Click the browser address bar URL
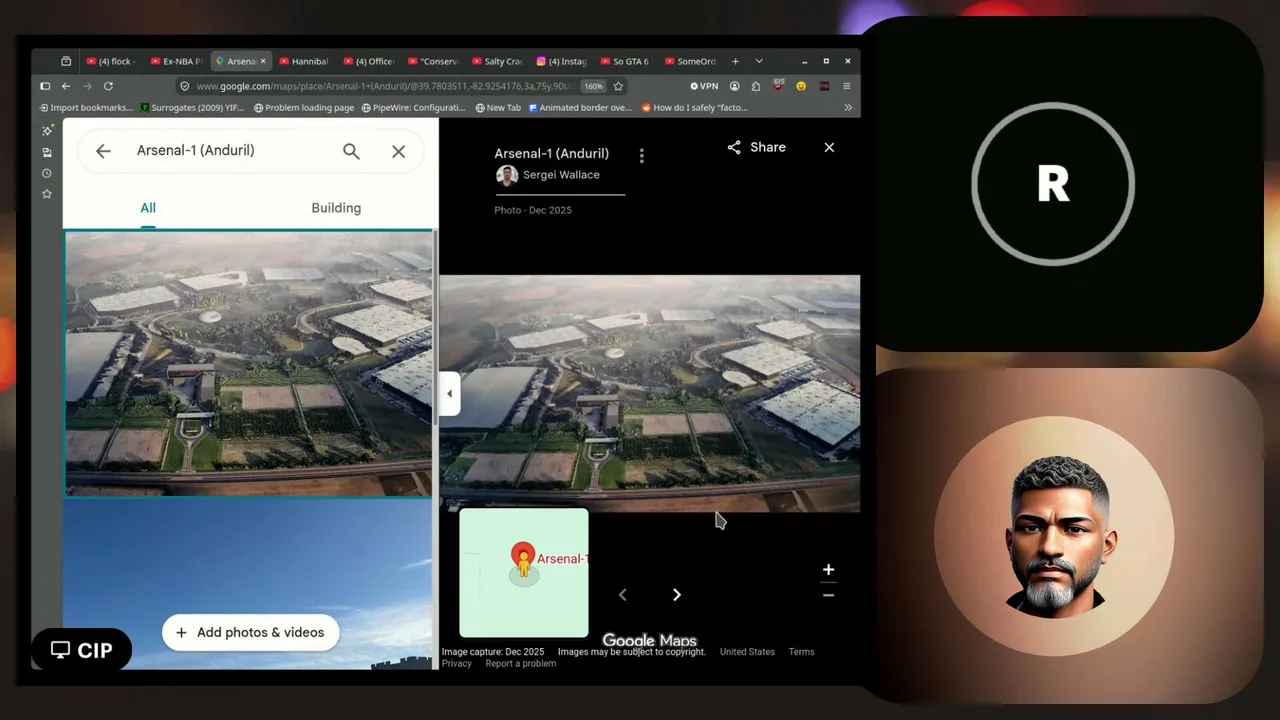1280x720 pixels. 385,86
